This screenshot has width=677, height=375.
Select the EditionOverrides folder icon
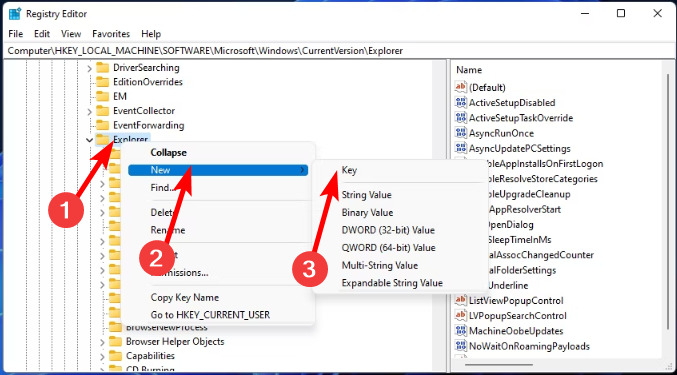(102, 82)
